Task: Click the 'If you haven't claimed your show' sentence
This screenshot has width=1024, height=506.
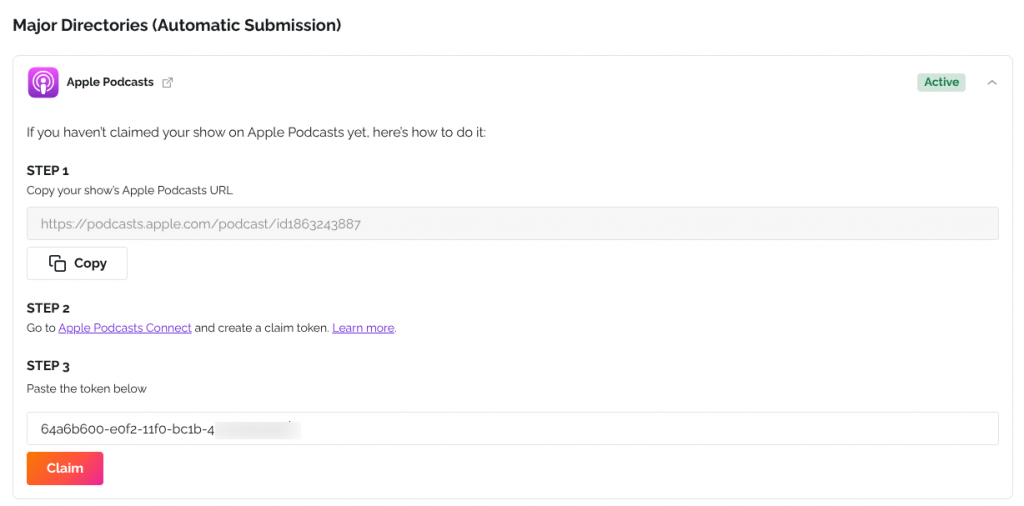Action: point(256,132)
